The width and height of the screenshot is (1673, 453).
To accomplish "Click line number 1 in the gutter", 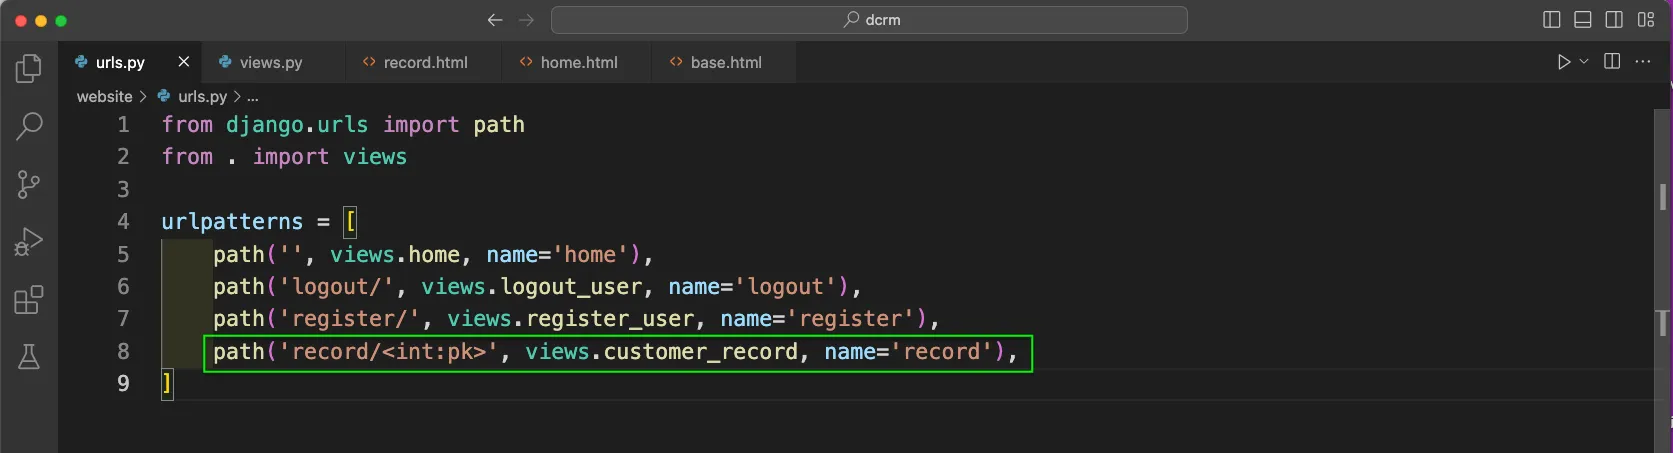I will (x=123, y=125).
